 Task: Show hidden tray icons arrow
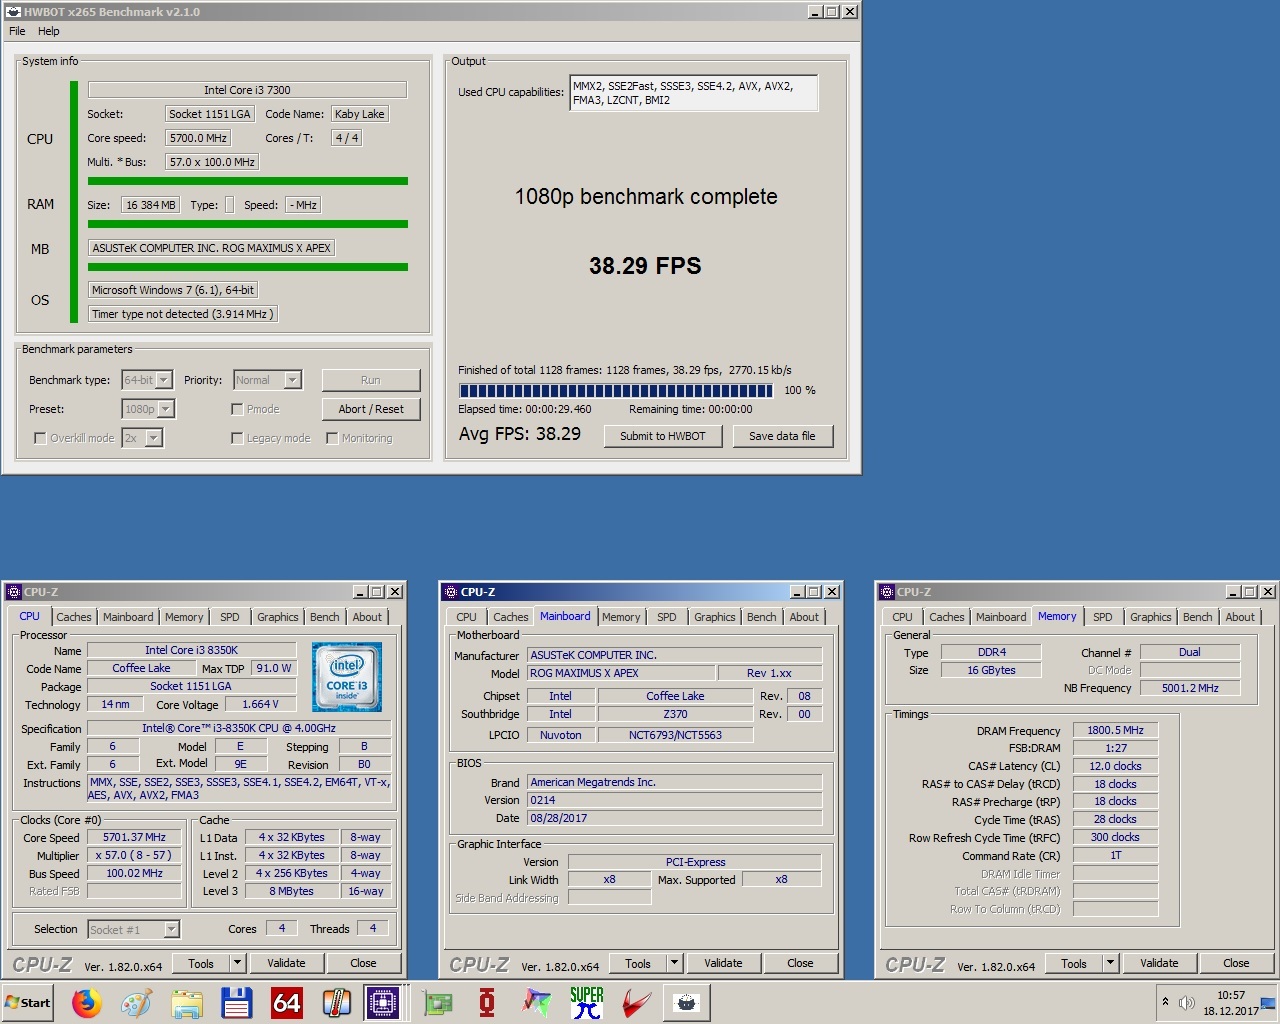tap(1165, 1002)
